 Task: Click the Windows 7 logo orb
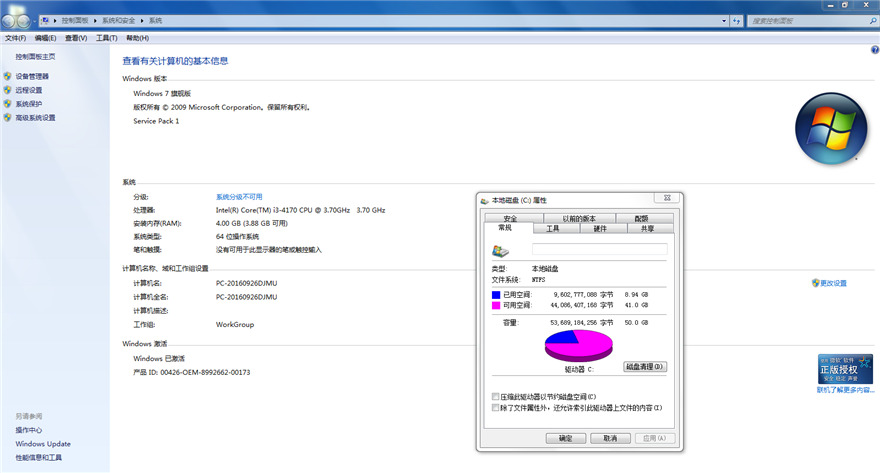click(x=831, y=128)
